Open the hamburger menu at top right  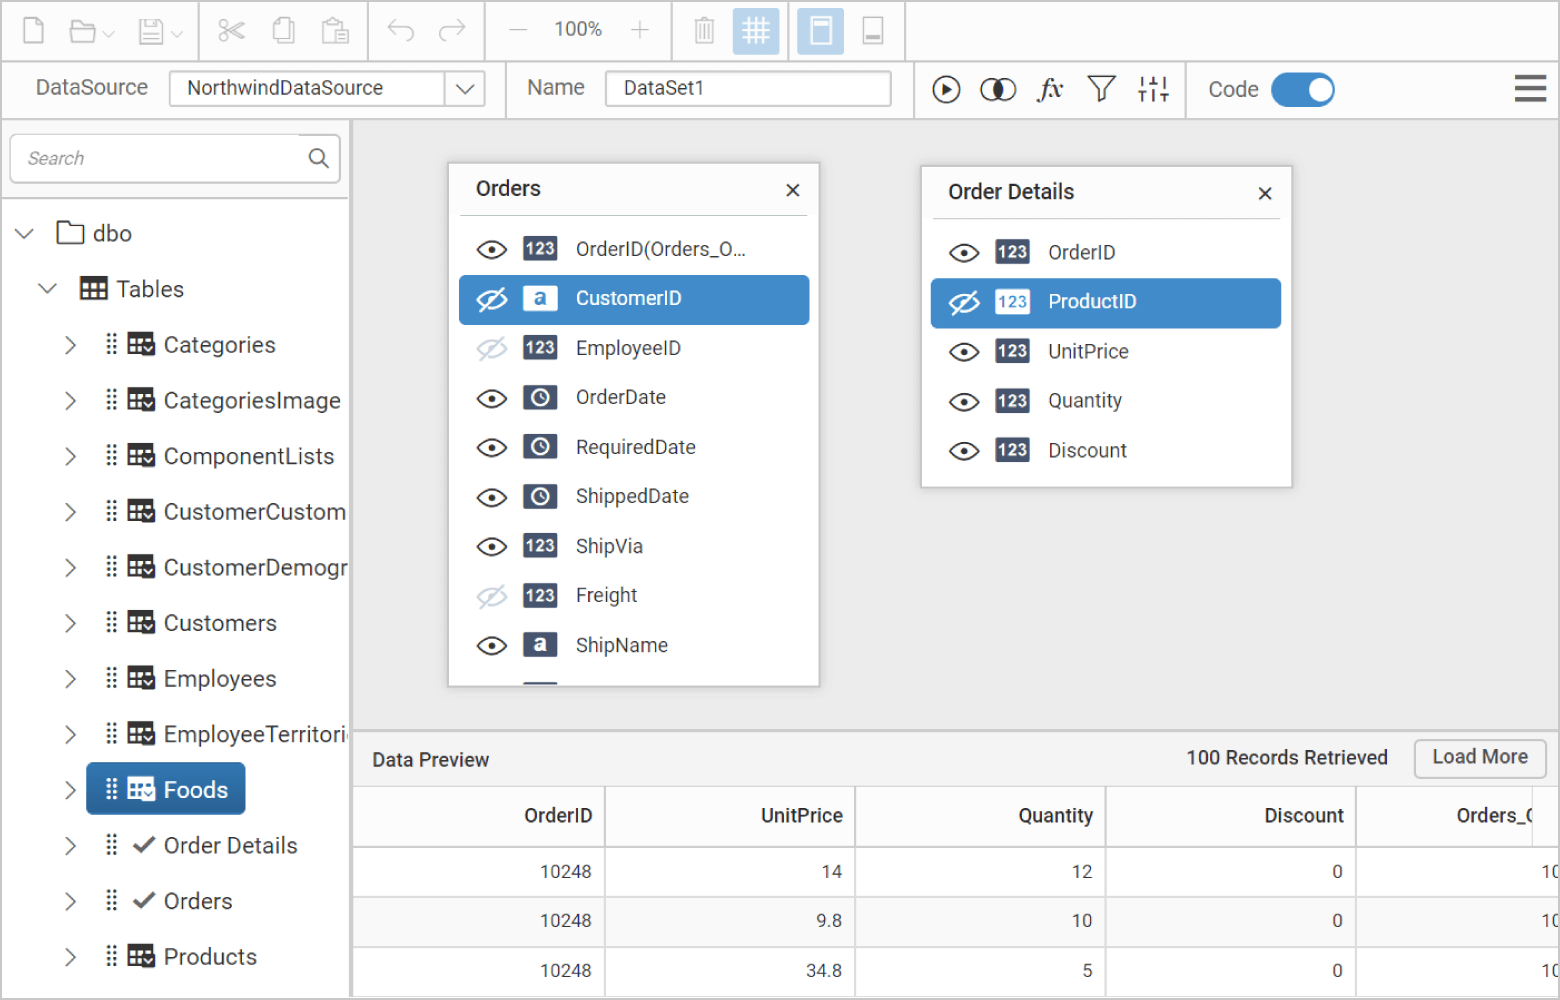pyautogui.click(x=1530, y=88)
